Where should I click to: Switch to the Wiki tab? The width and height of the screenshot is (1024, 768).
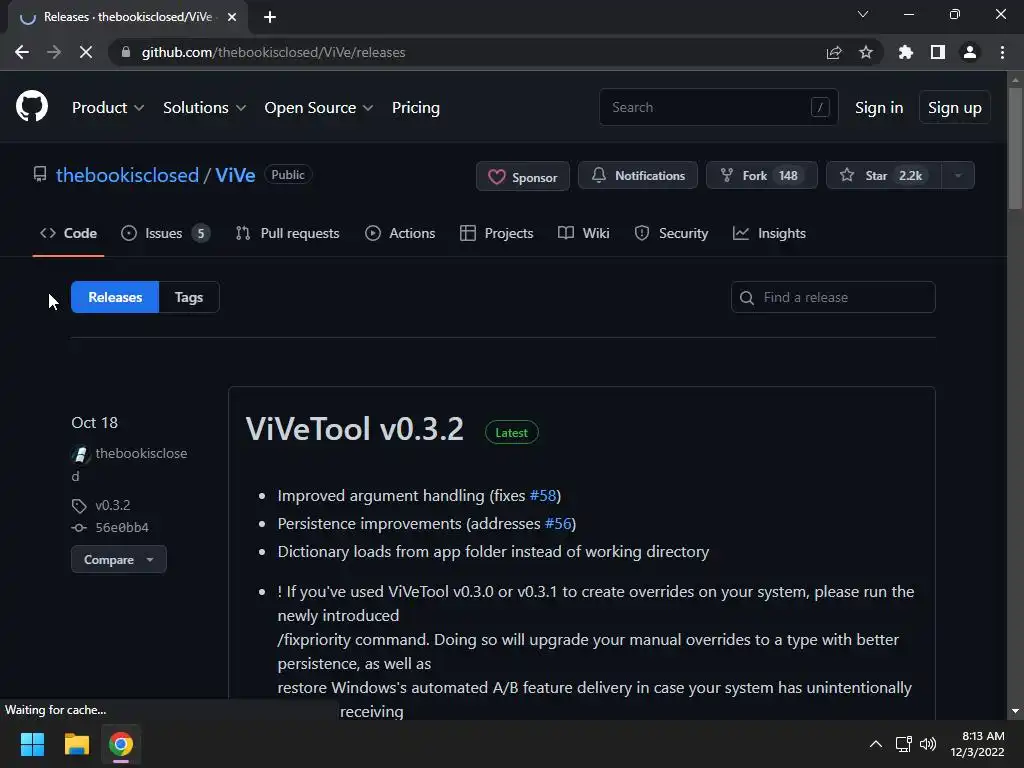point(584,233)
